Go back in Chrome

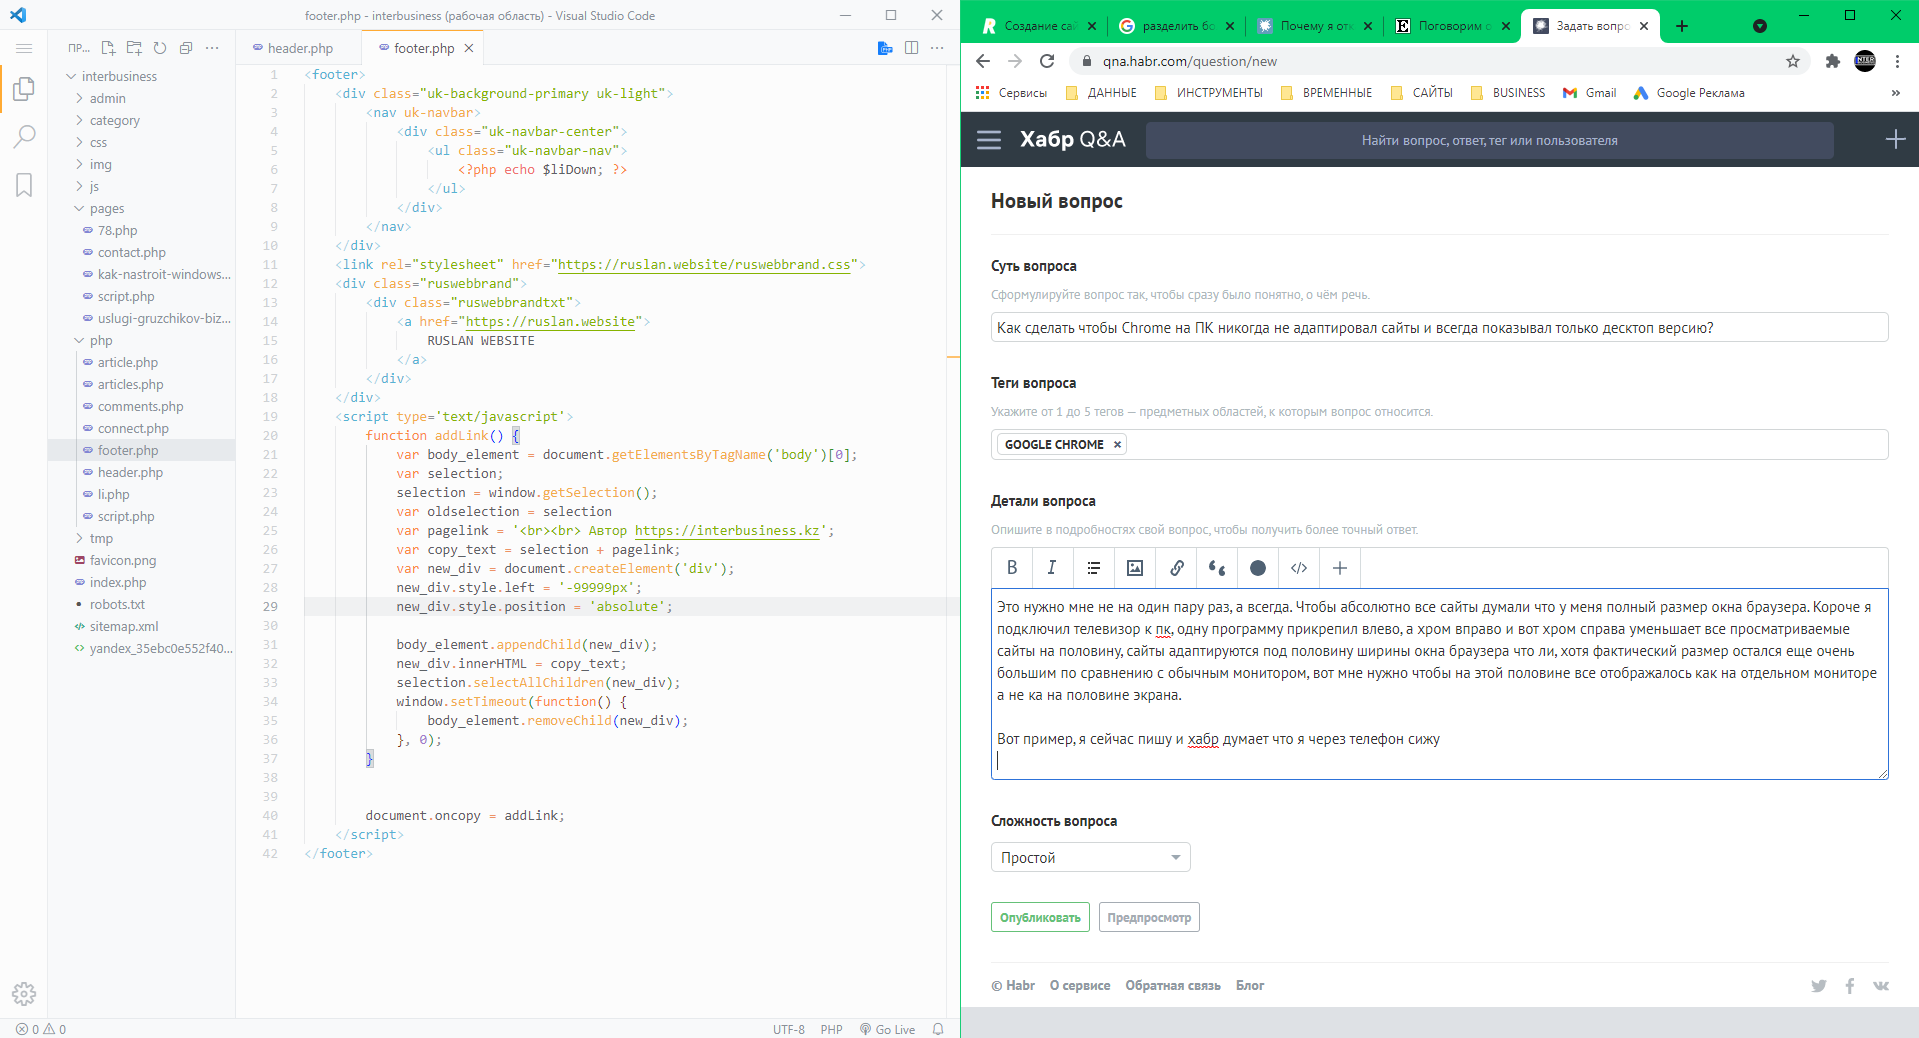[x=983, y=61]
